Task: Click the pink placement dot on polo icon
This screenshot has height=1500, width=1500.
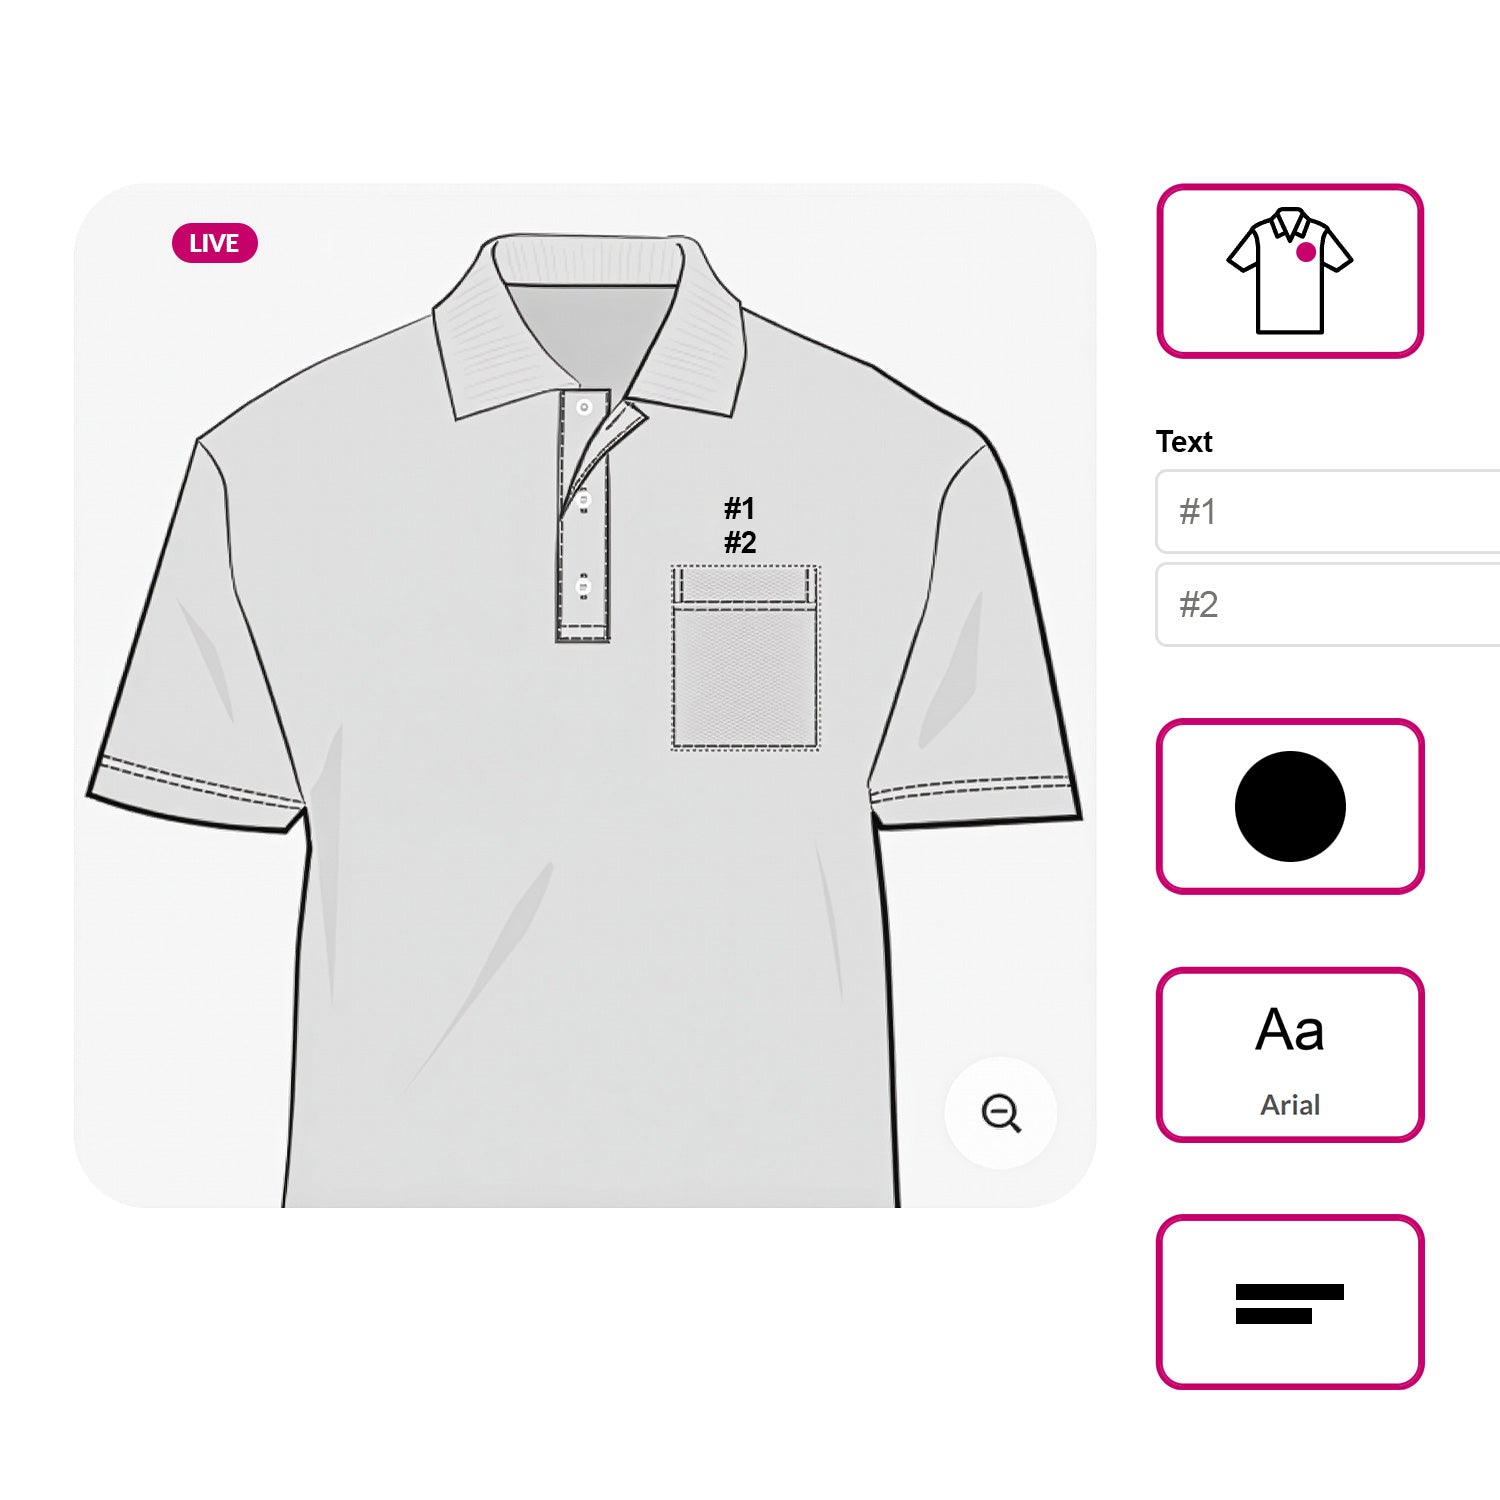Action: pyautogui.click(x=1306, y=252)
